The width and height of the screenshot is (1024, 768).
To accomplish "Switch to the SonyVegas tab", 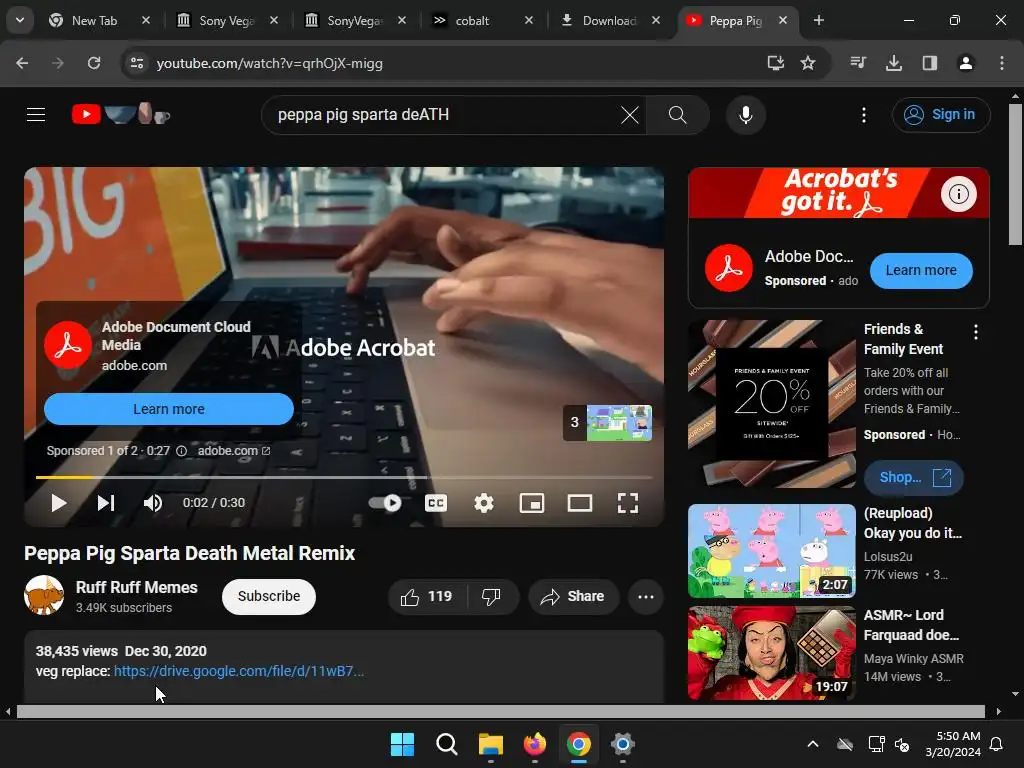I will click(355, 21).
